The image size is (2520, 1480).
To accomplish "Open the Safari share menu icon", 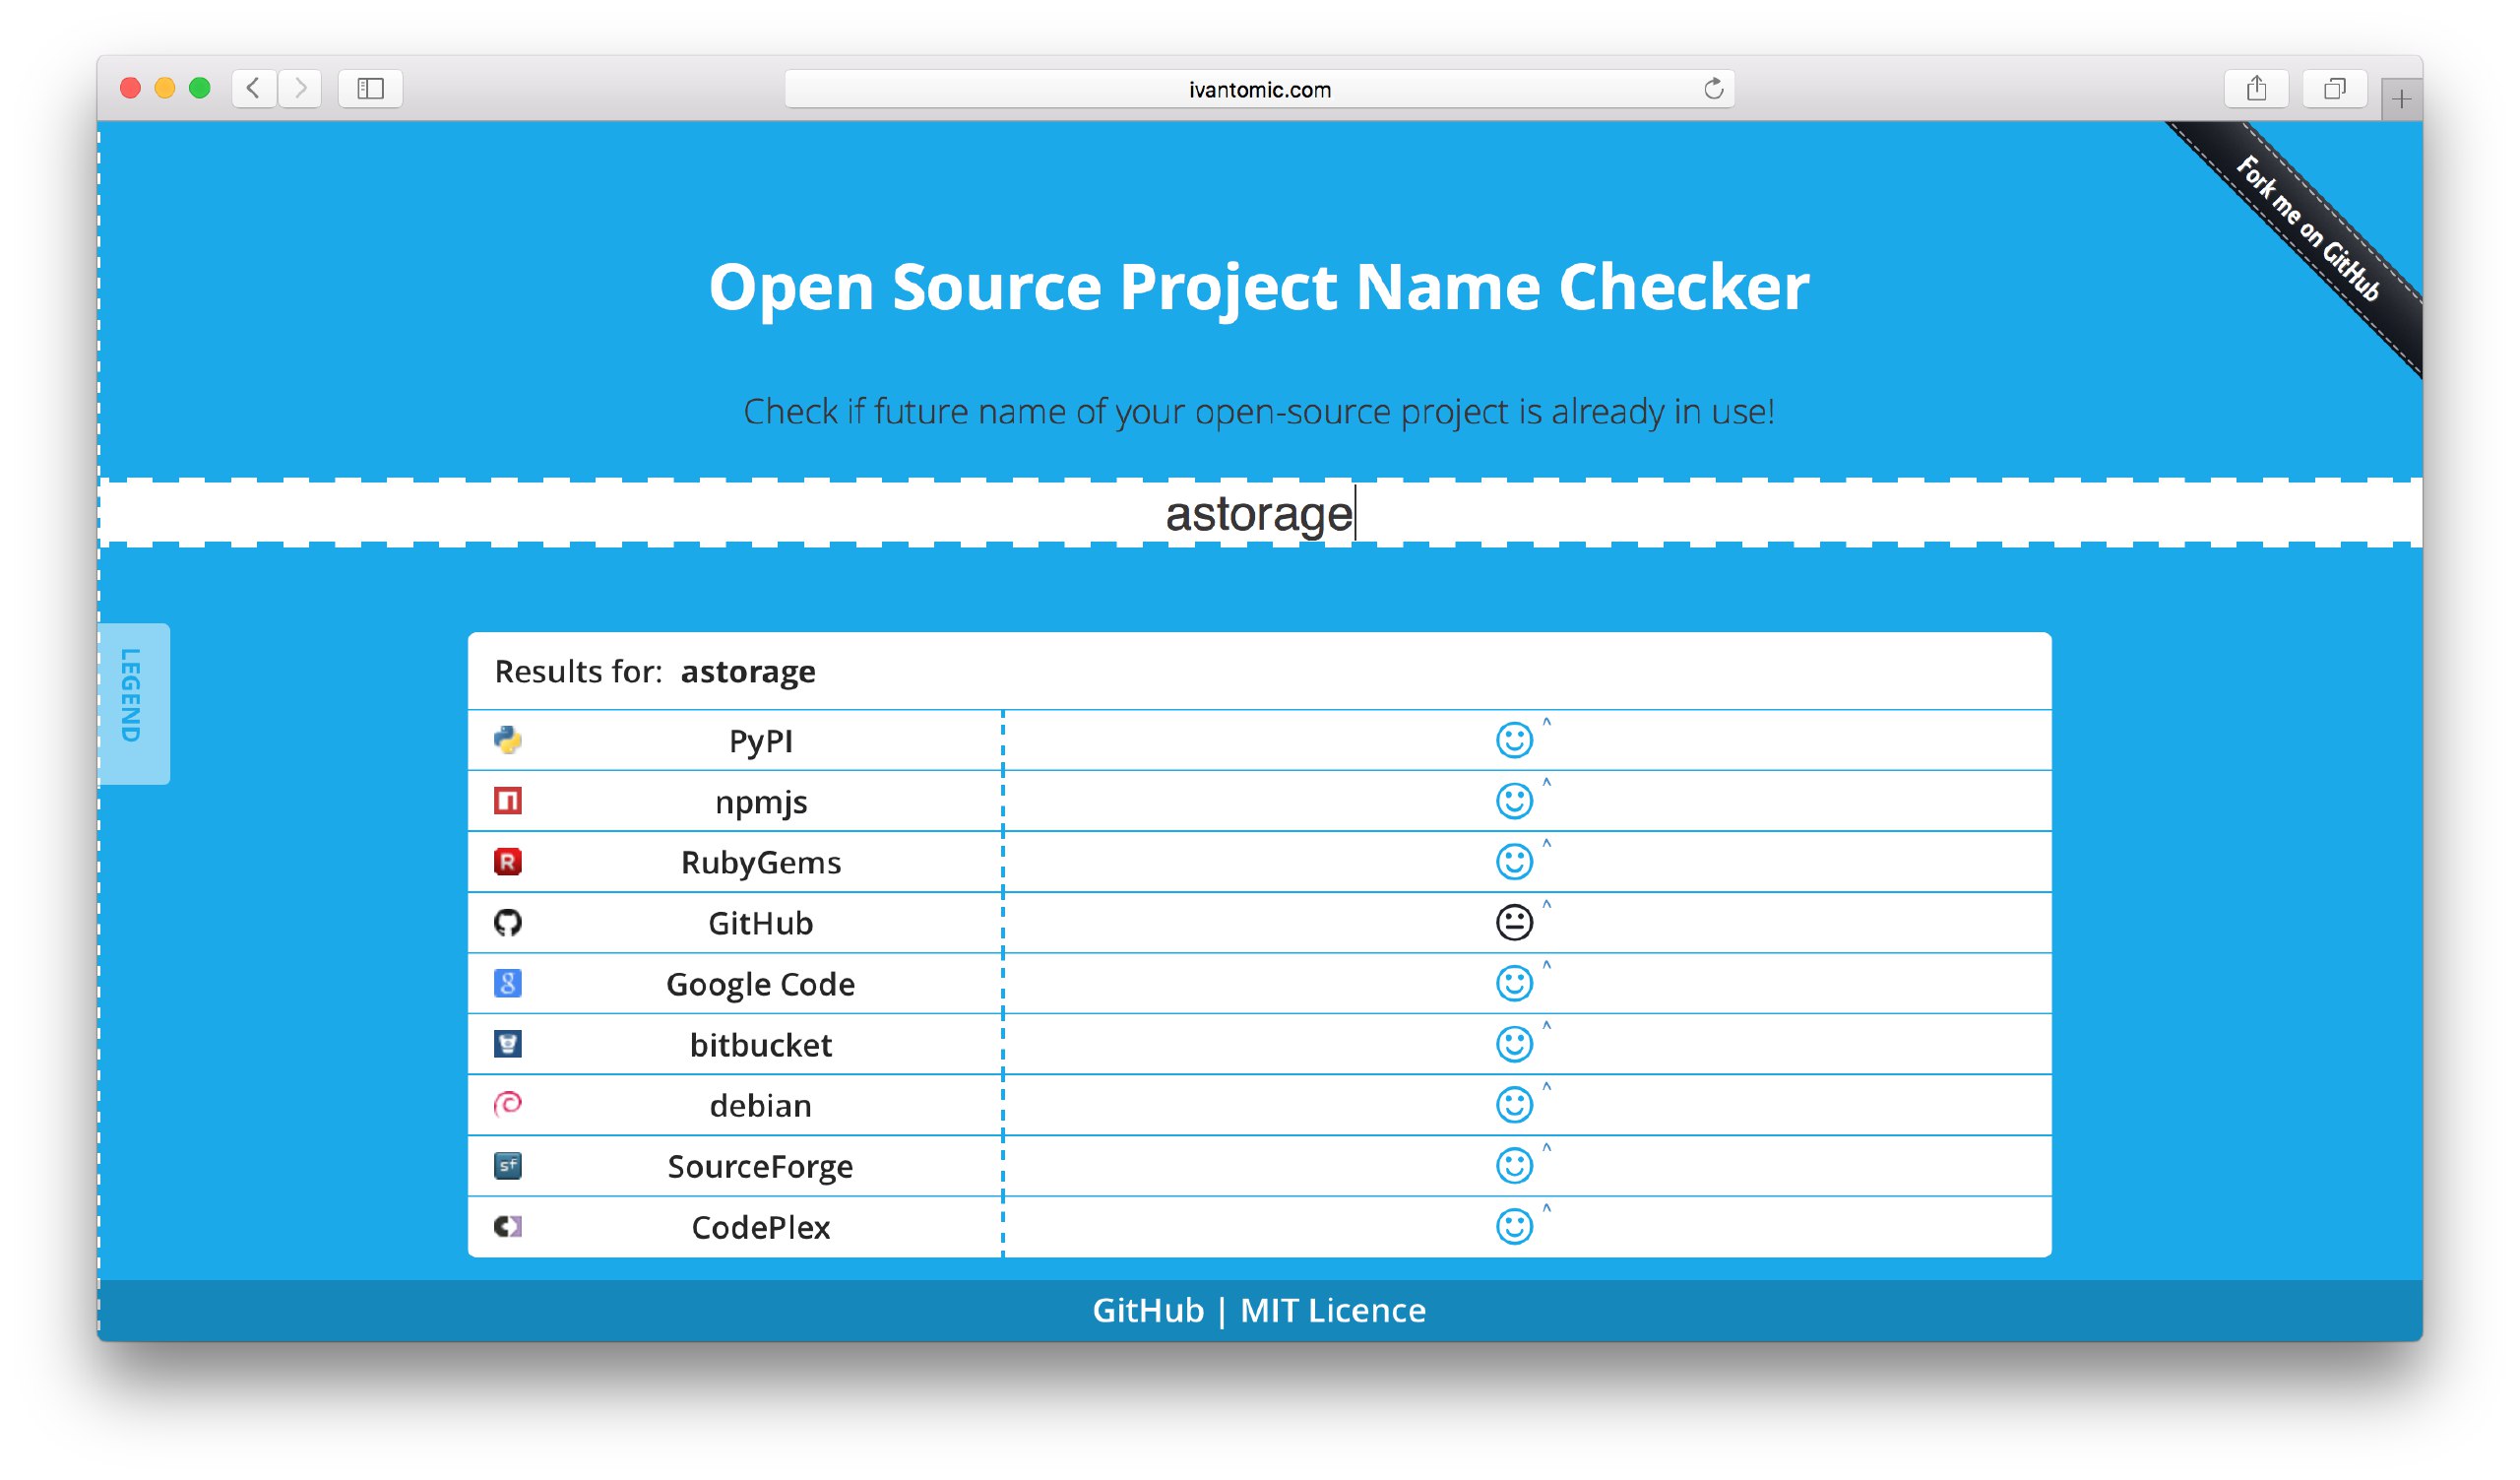I will tap(2256, 89).
